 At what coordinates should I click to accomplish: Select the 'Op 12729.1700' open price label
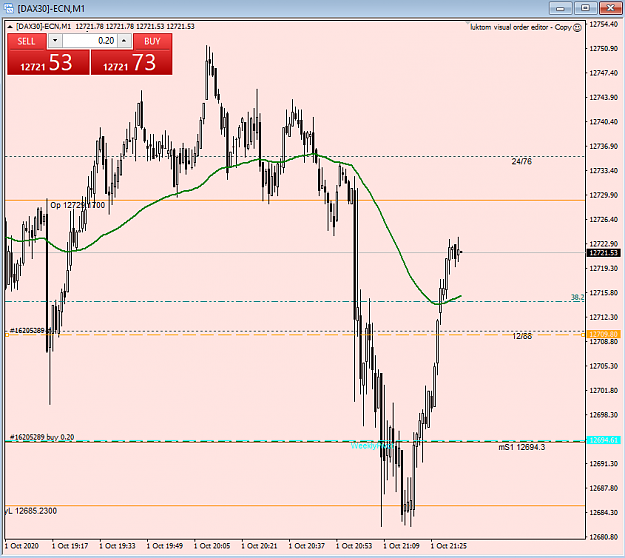click(x=78, y=205)
